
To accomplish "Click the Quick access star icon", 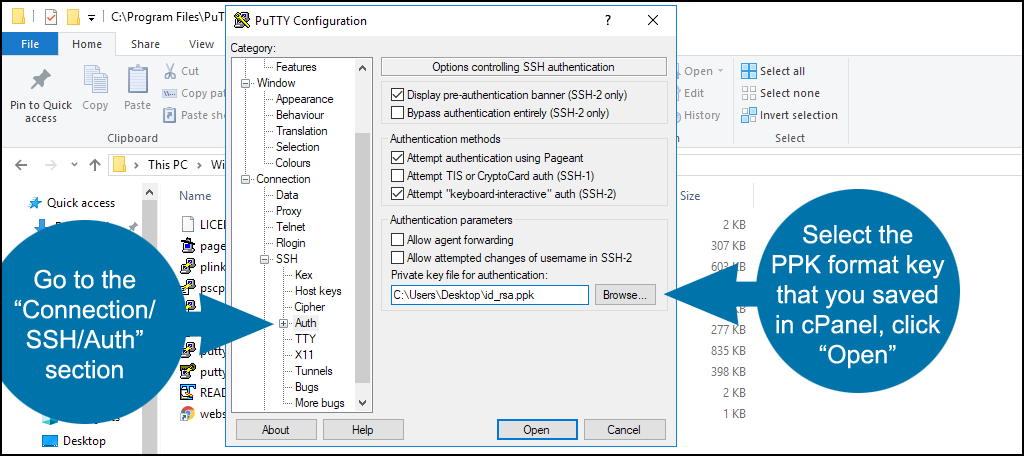I will 36,203.
